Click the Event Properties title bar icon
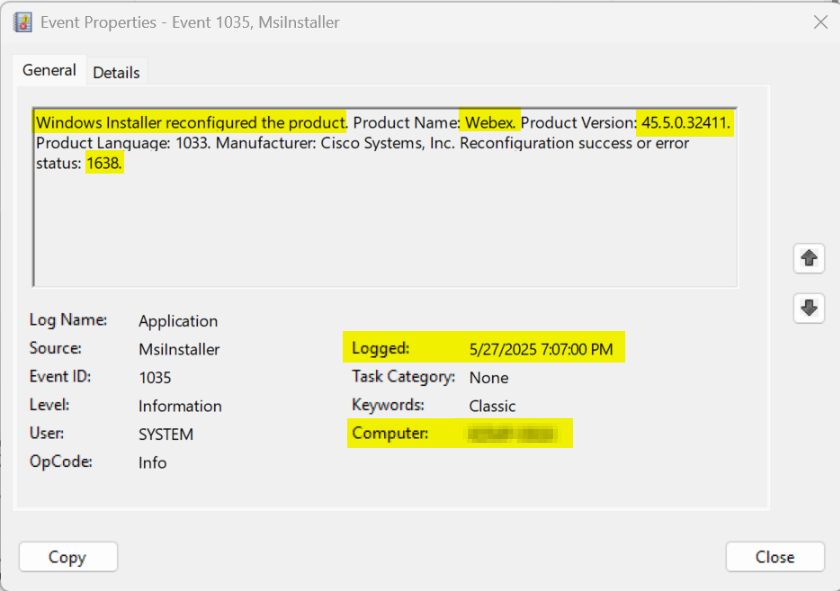Screen dimensions: 840x591 click(x=23, y=23)
